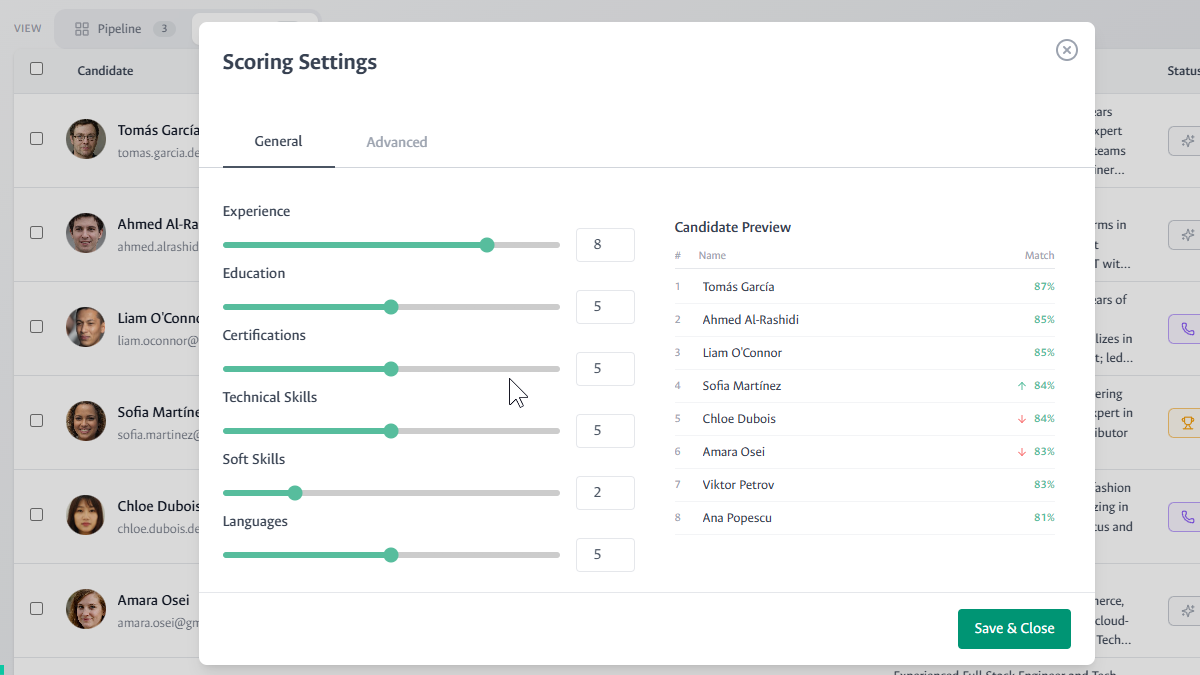1200x675 pixels.
Task: Click the Save & Close button
Action: point(1014,628)
